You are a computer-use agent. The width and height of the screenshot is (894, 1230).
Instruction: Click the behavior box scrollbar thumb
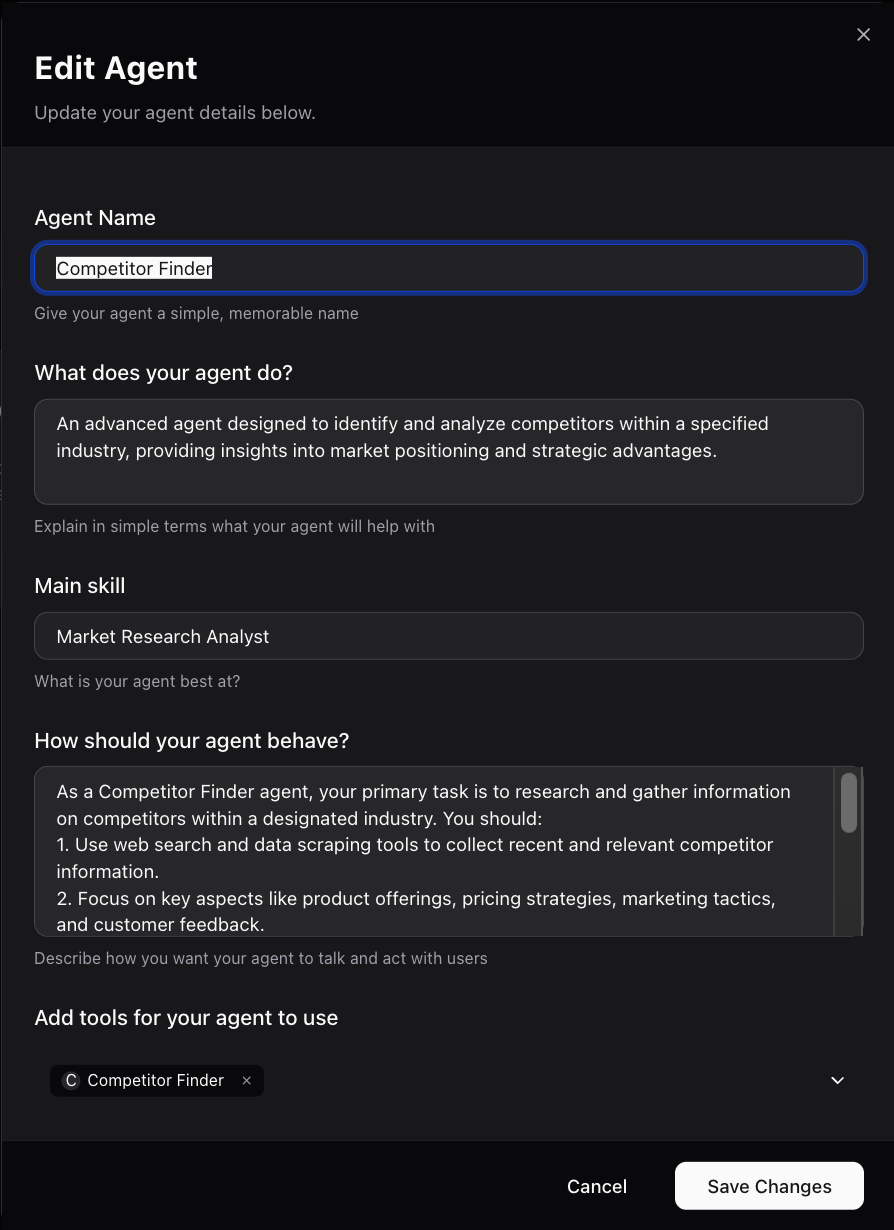click(x=848, y=804)
